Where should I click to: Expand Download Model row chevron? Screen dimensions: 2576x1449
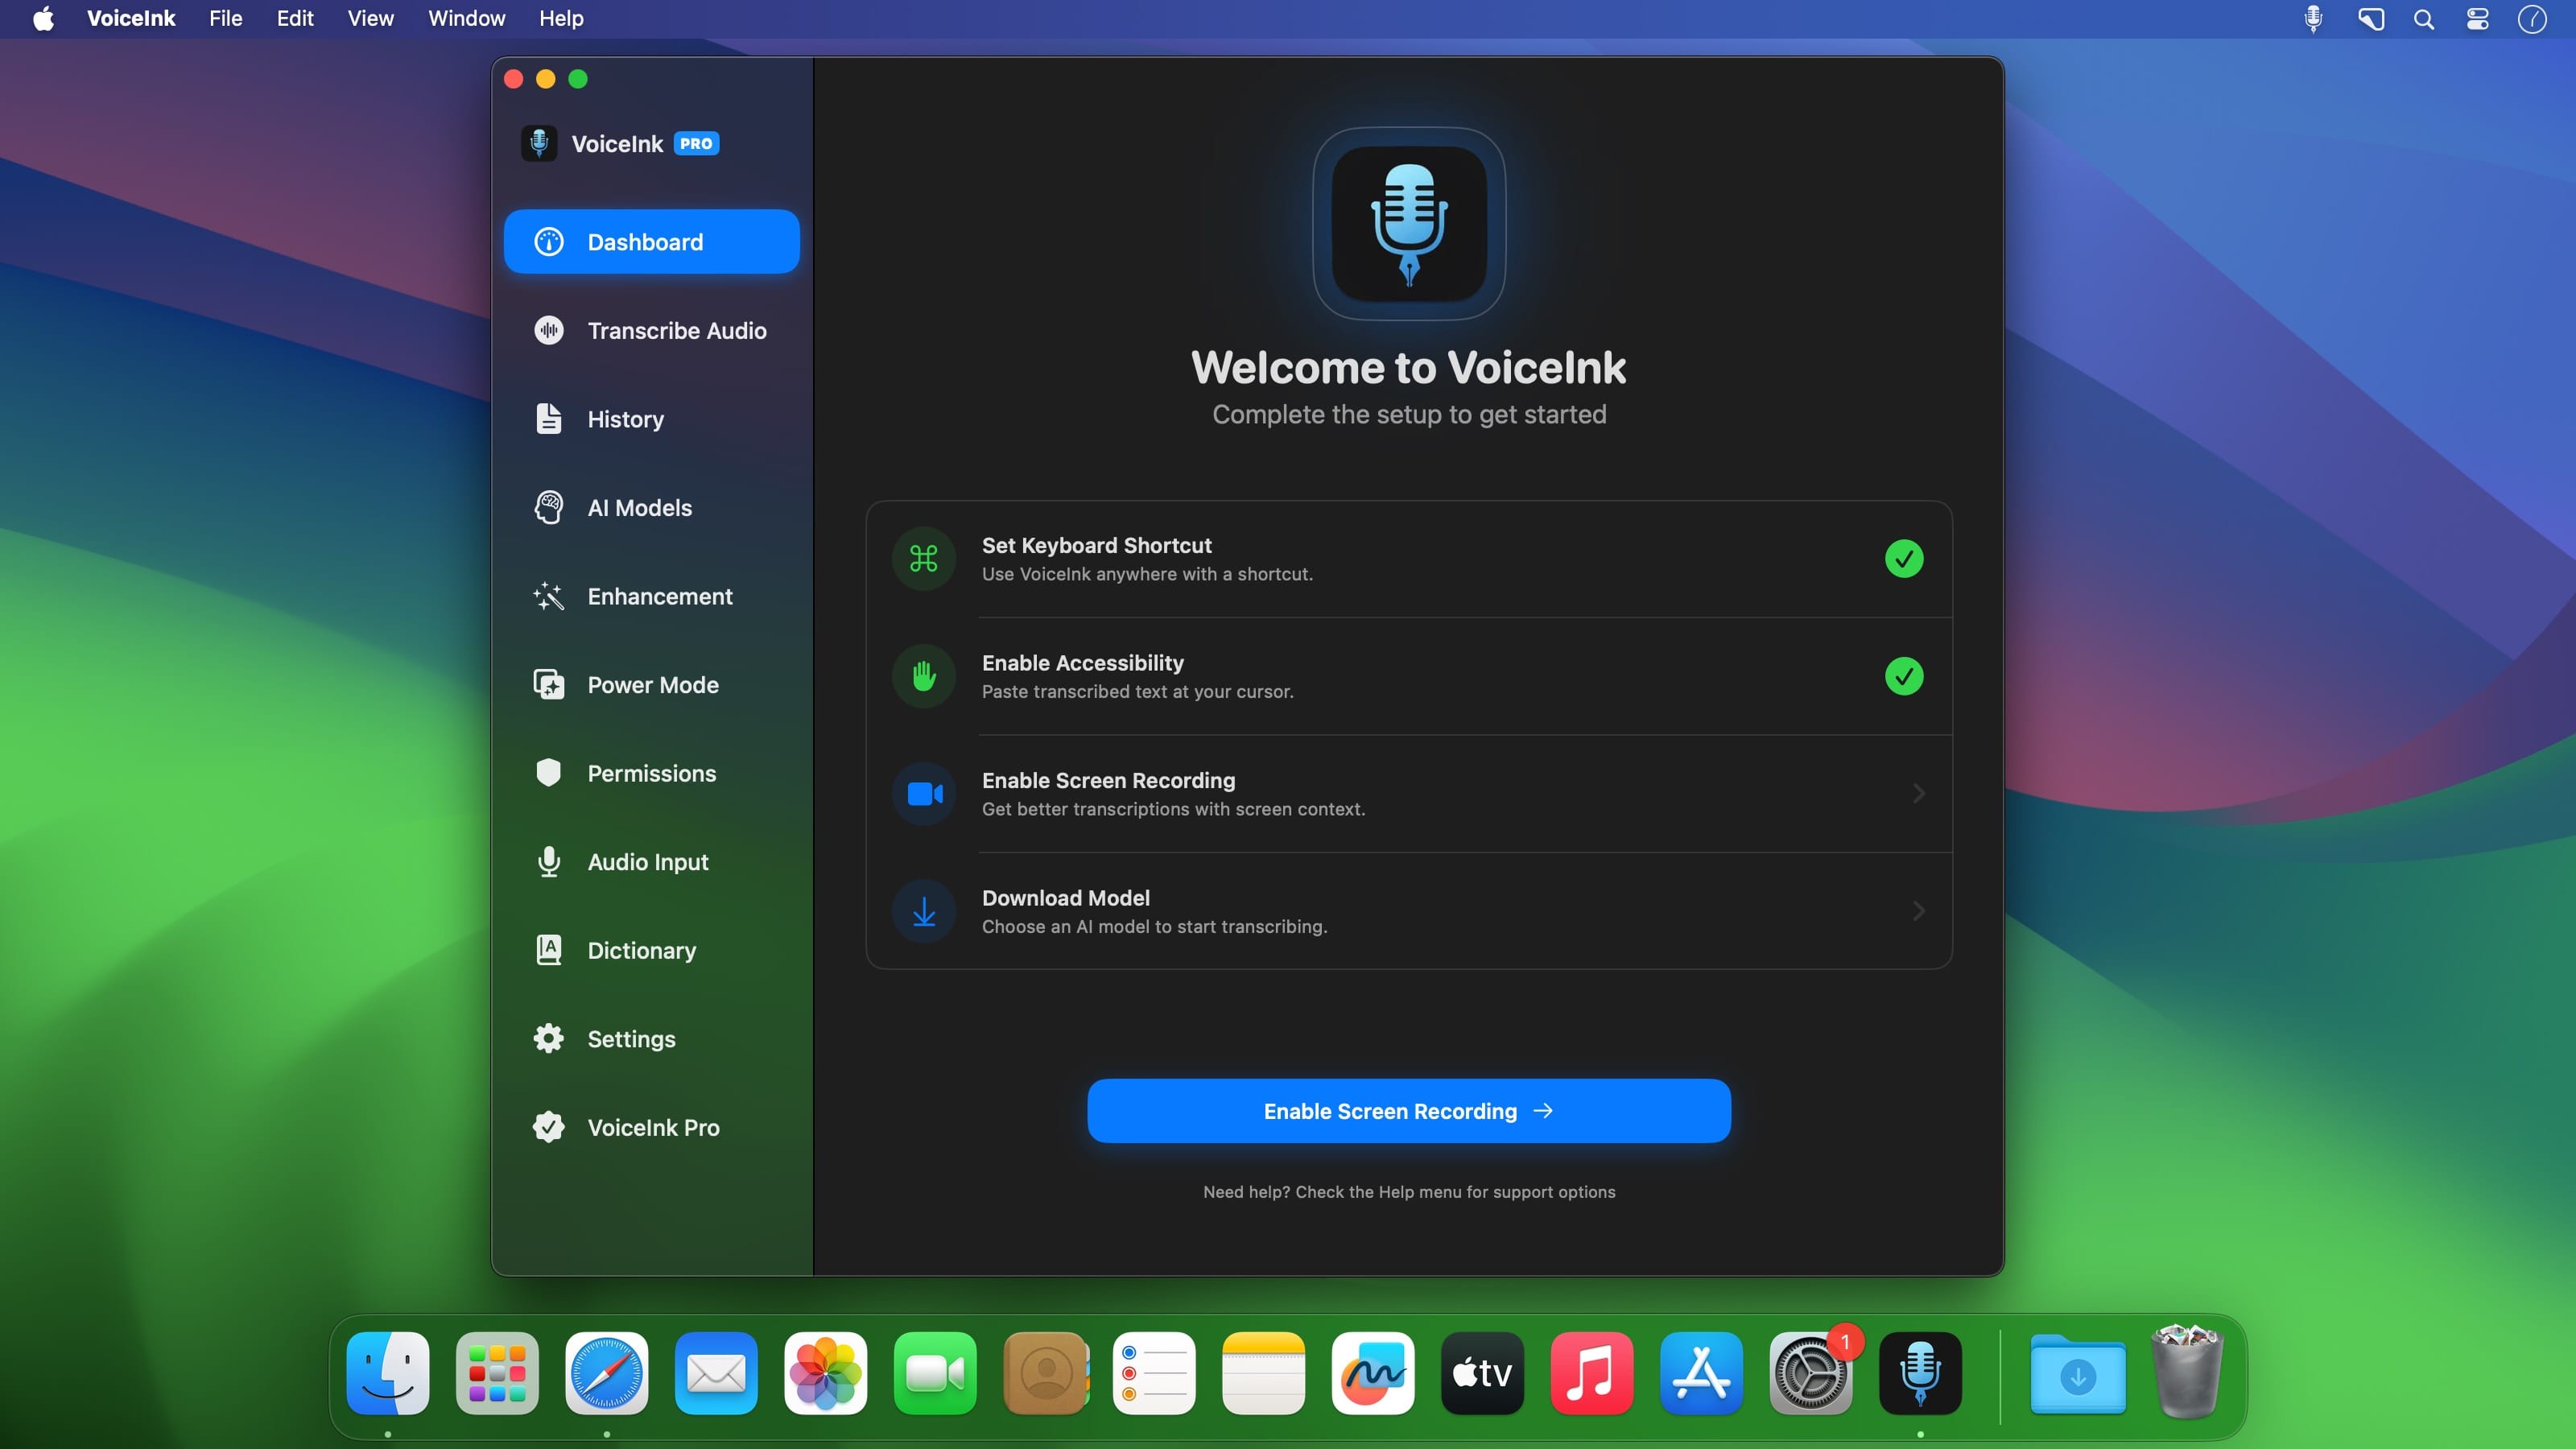click(1918, 911)
